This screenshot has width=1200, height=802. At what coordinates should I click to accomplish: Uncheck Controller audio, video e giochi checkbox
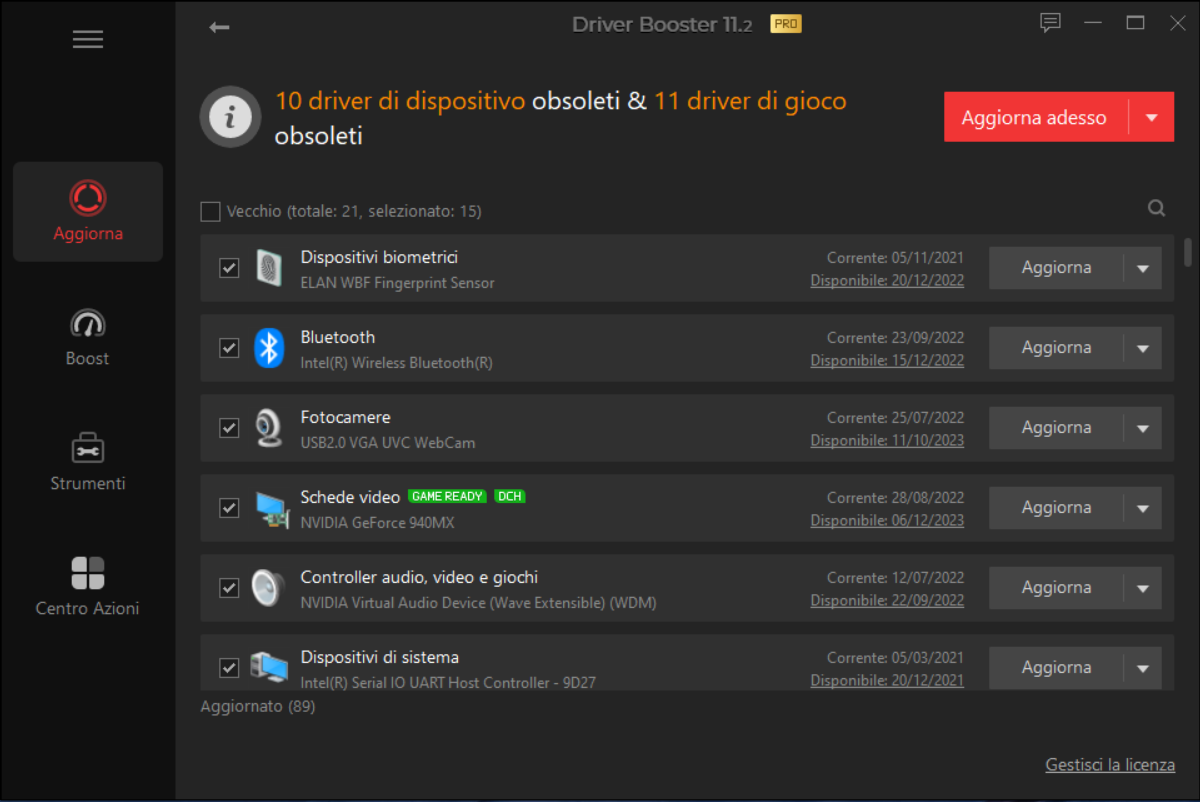pyautogui.click(x=229, y=588)
